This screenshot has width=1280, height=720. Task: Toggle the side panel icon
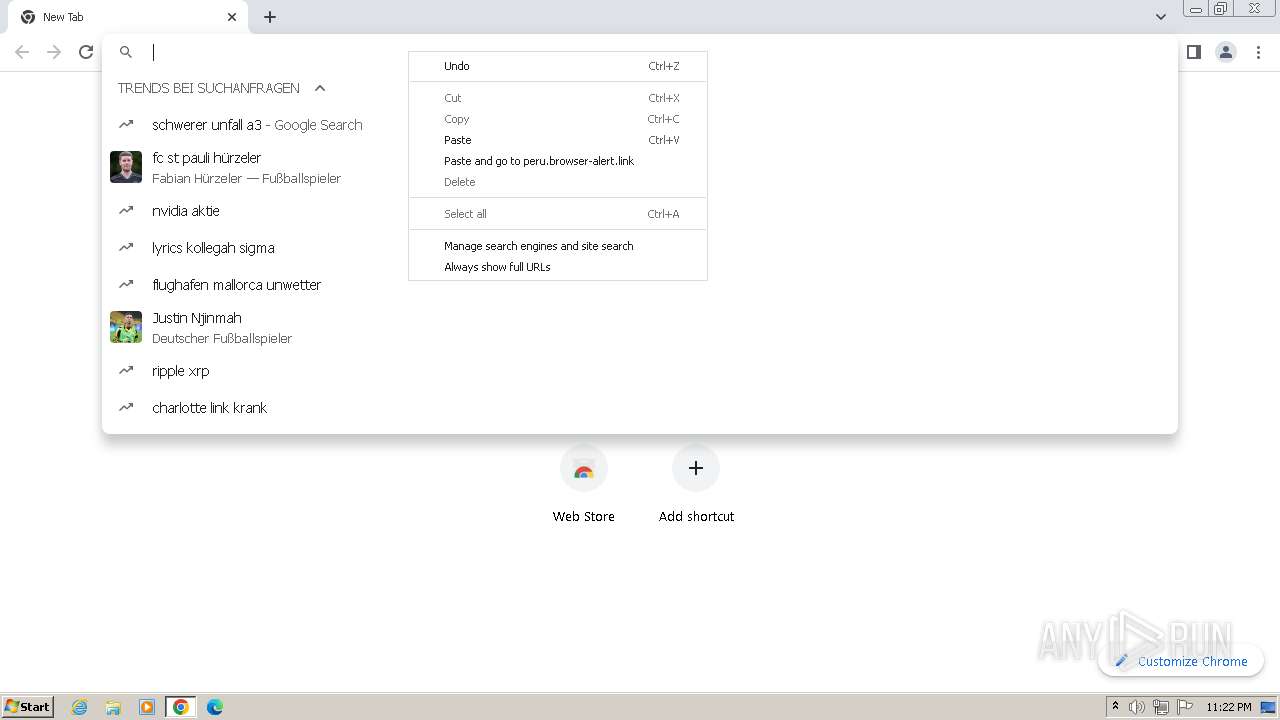pos(1193,52)
